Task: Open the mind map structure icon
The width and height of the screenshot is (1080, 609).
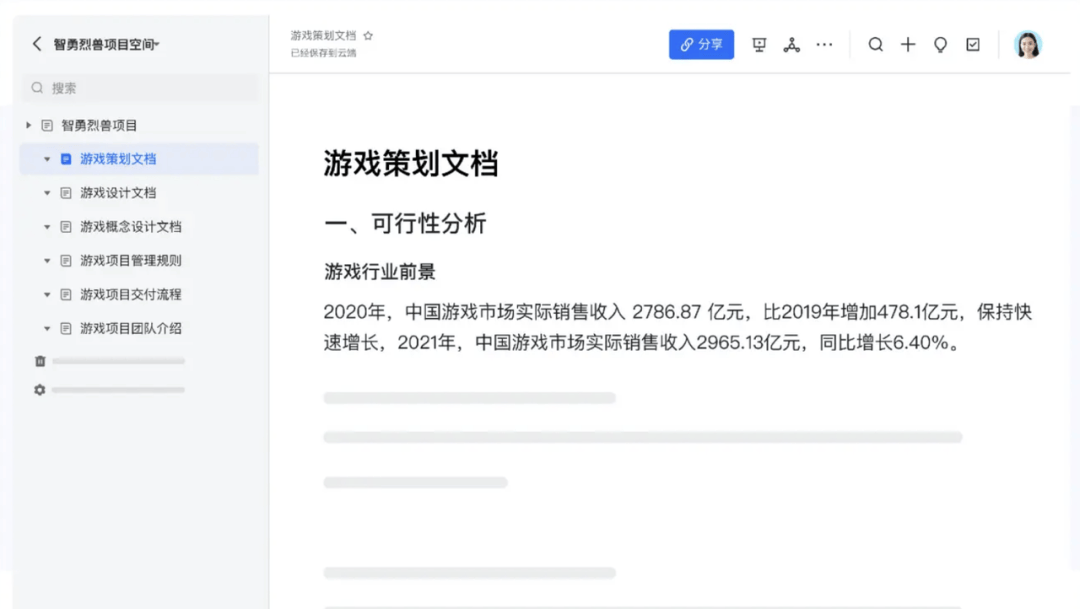Action: tap(791, 45)
